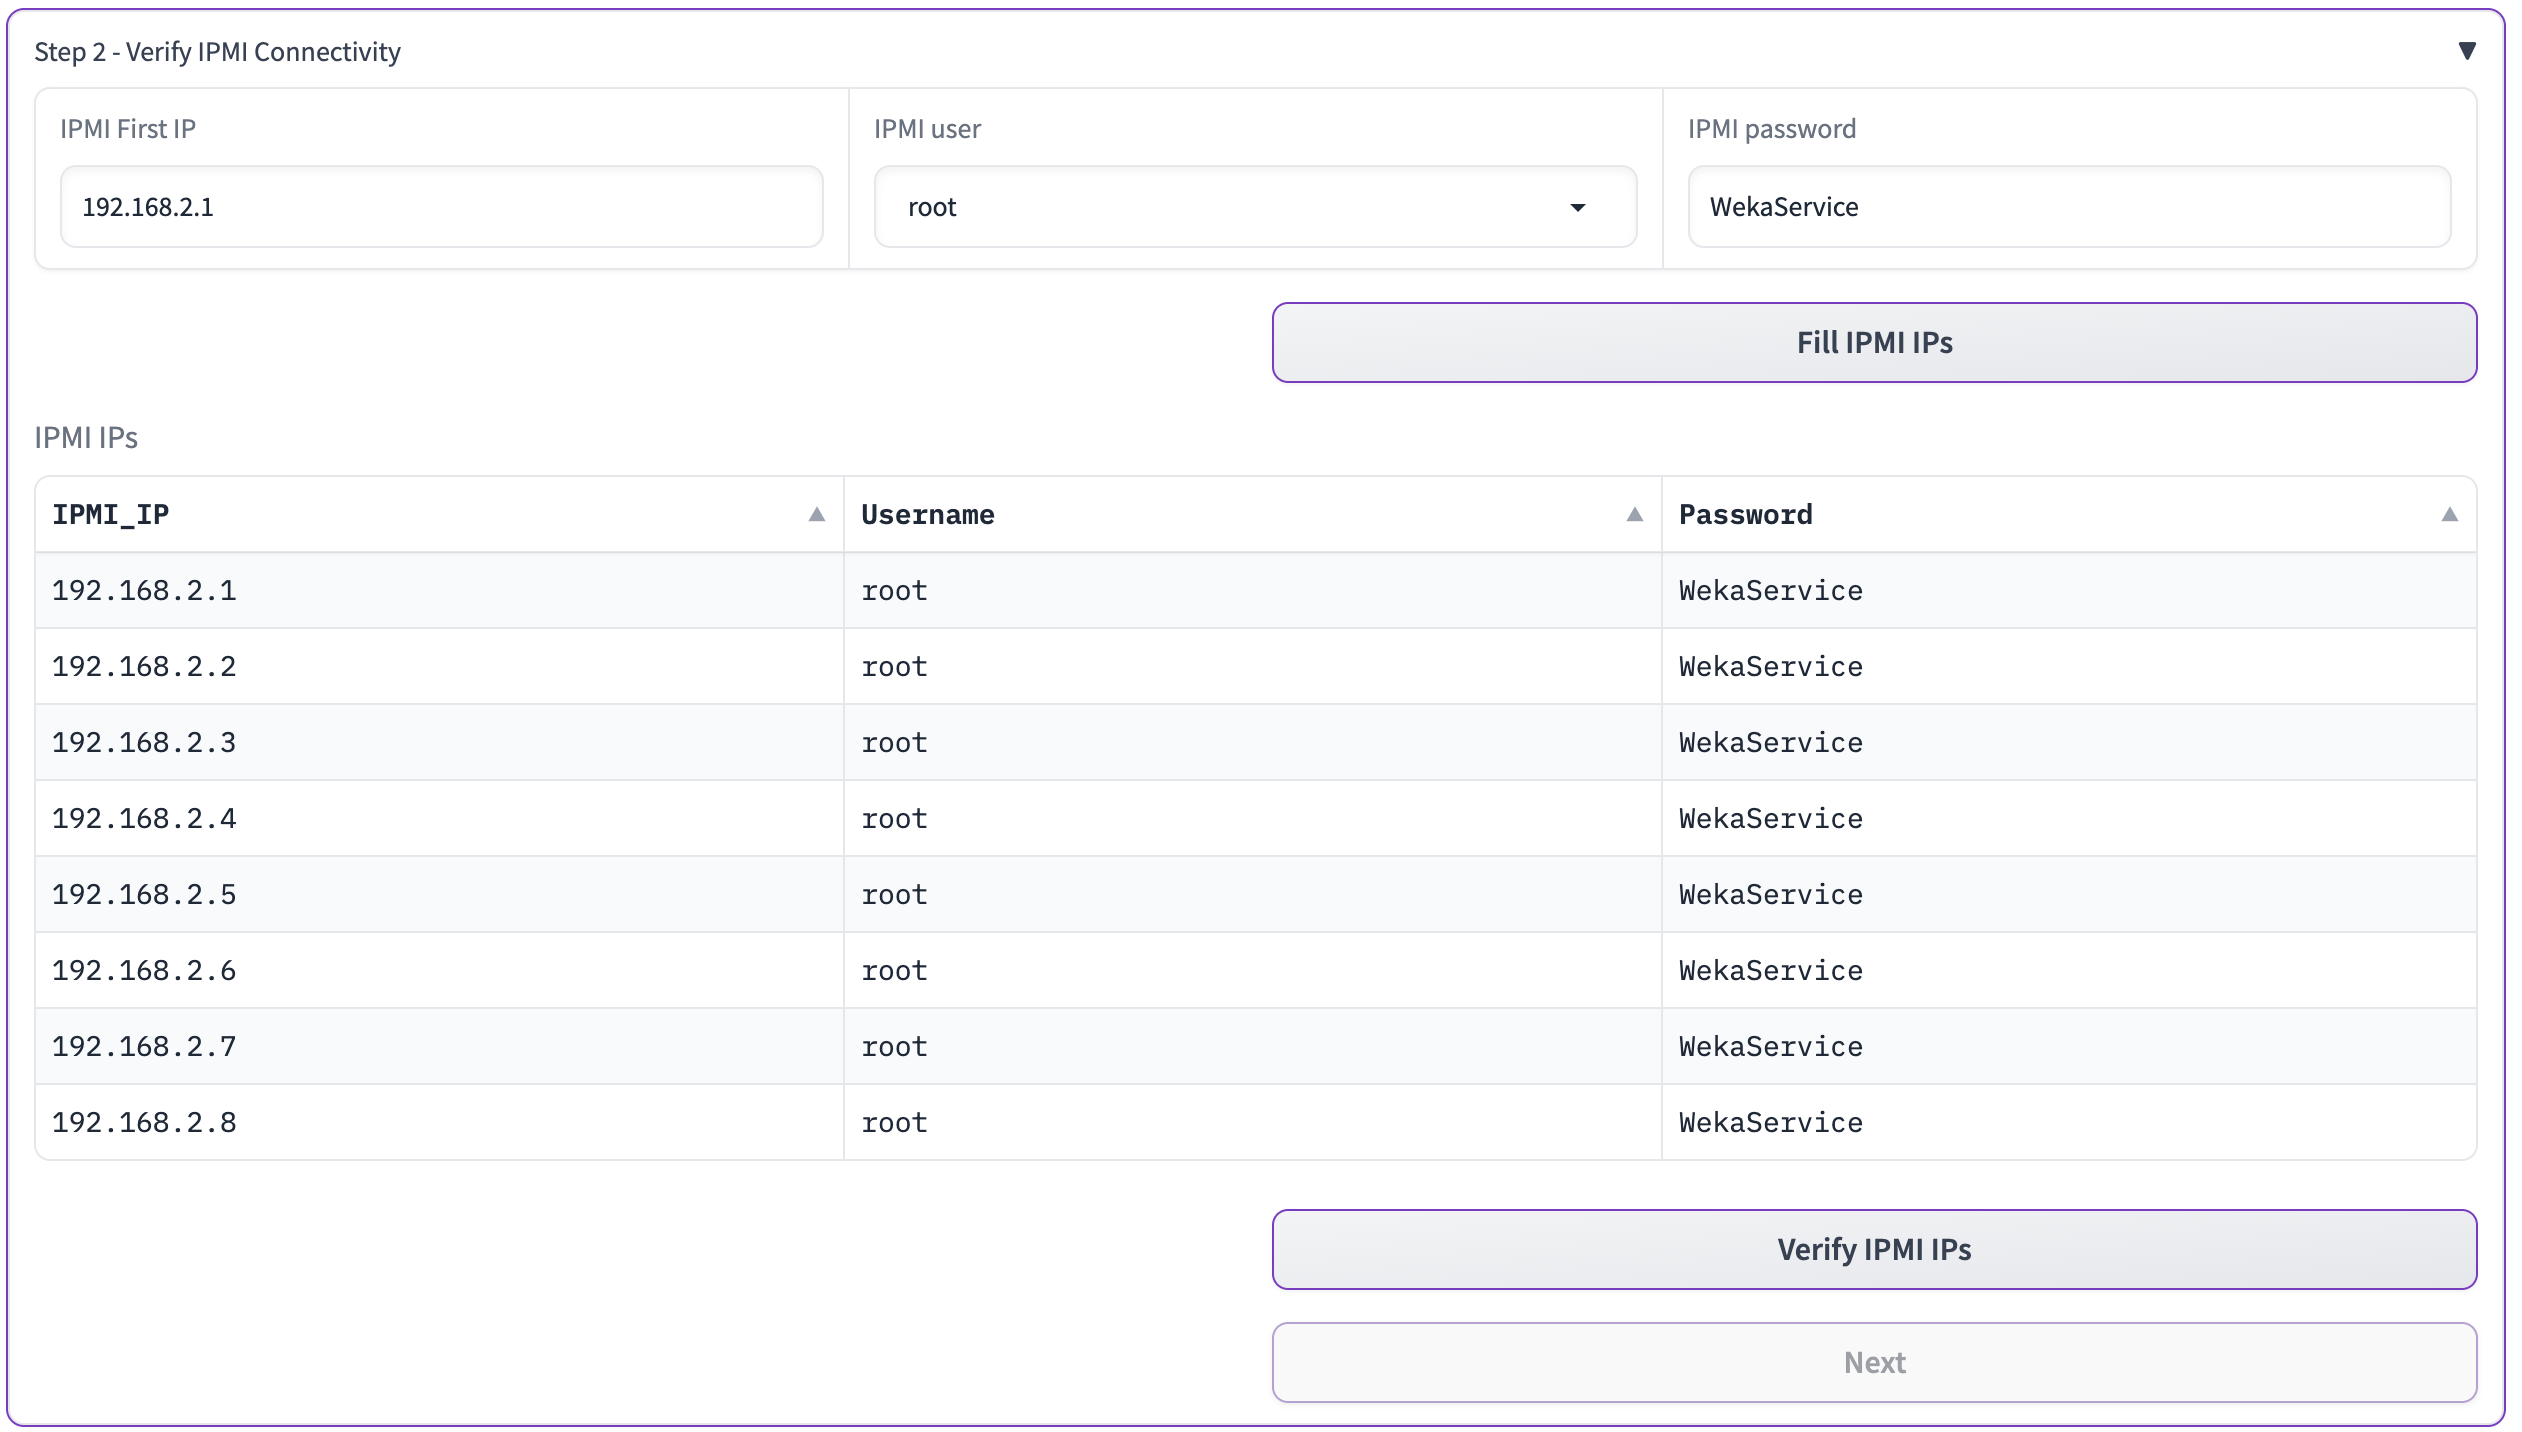
Task: Select the 192.168.2.1 table cell
Action: coord(144,591)
